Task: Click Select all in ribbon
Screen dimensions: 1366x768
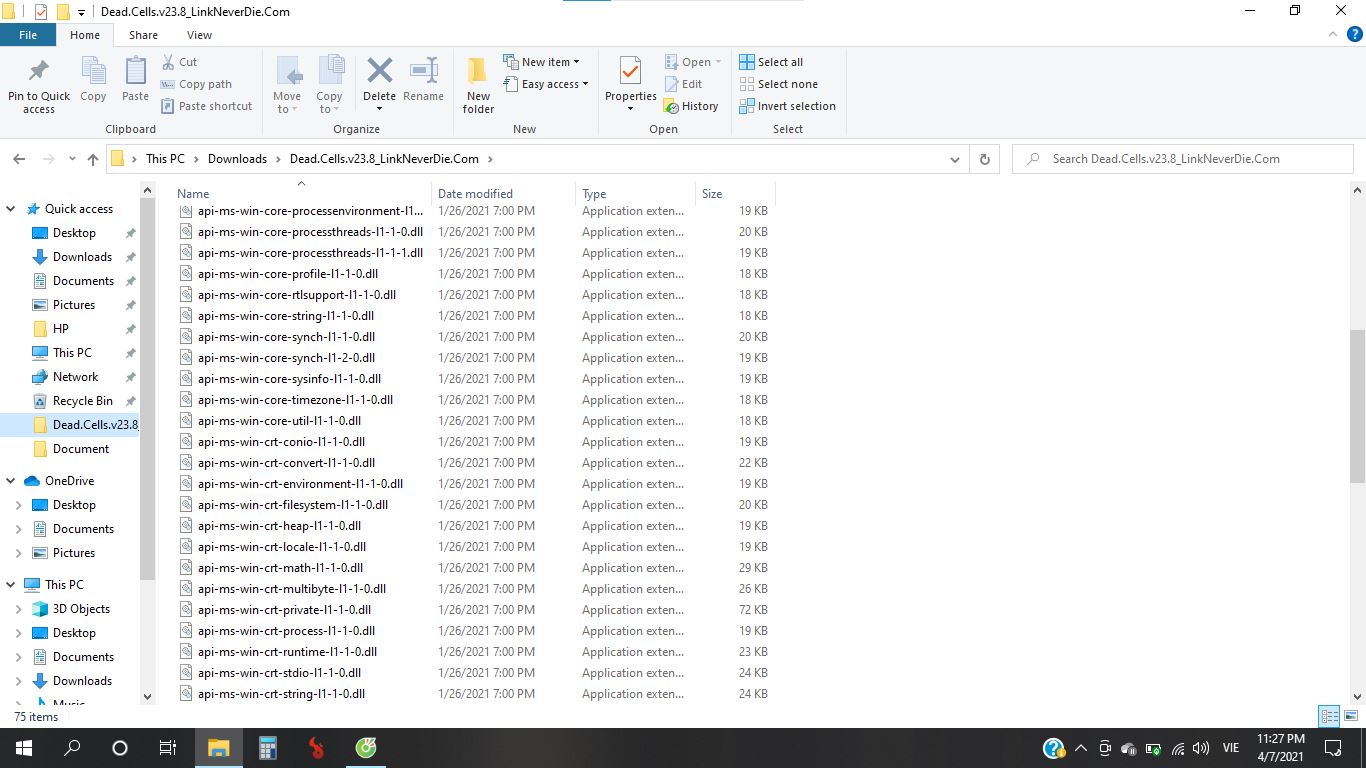Action: click(771, 62)
